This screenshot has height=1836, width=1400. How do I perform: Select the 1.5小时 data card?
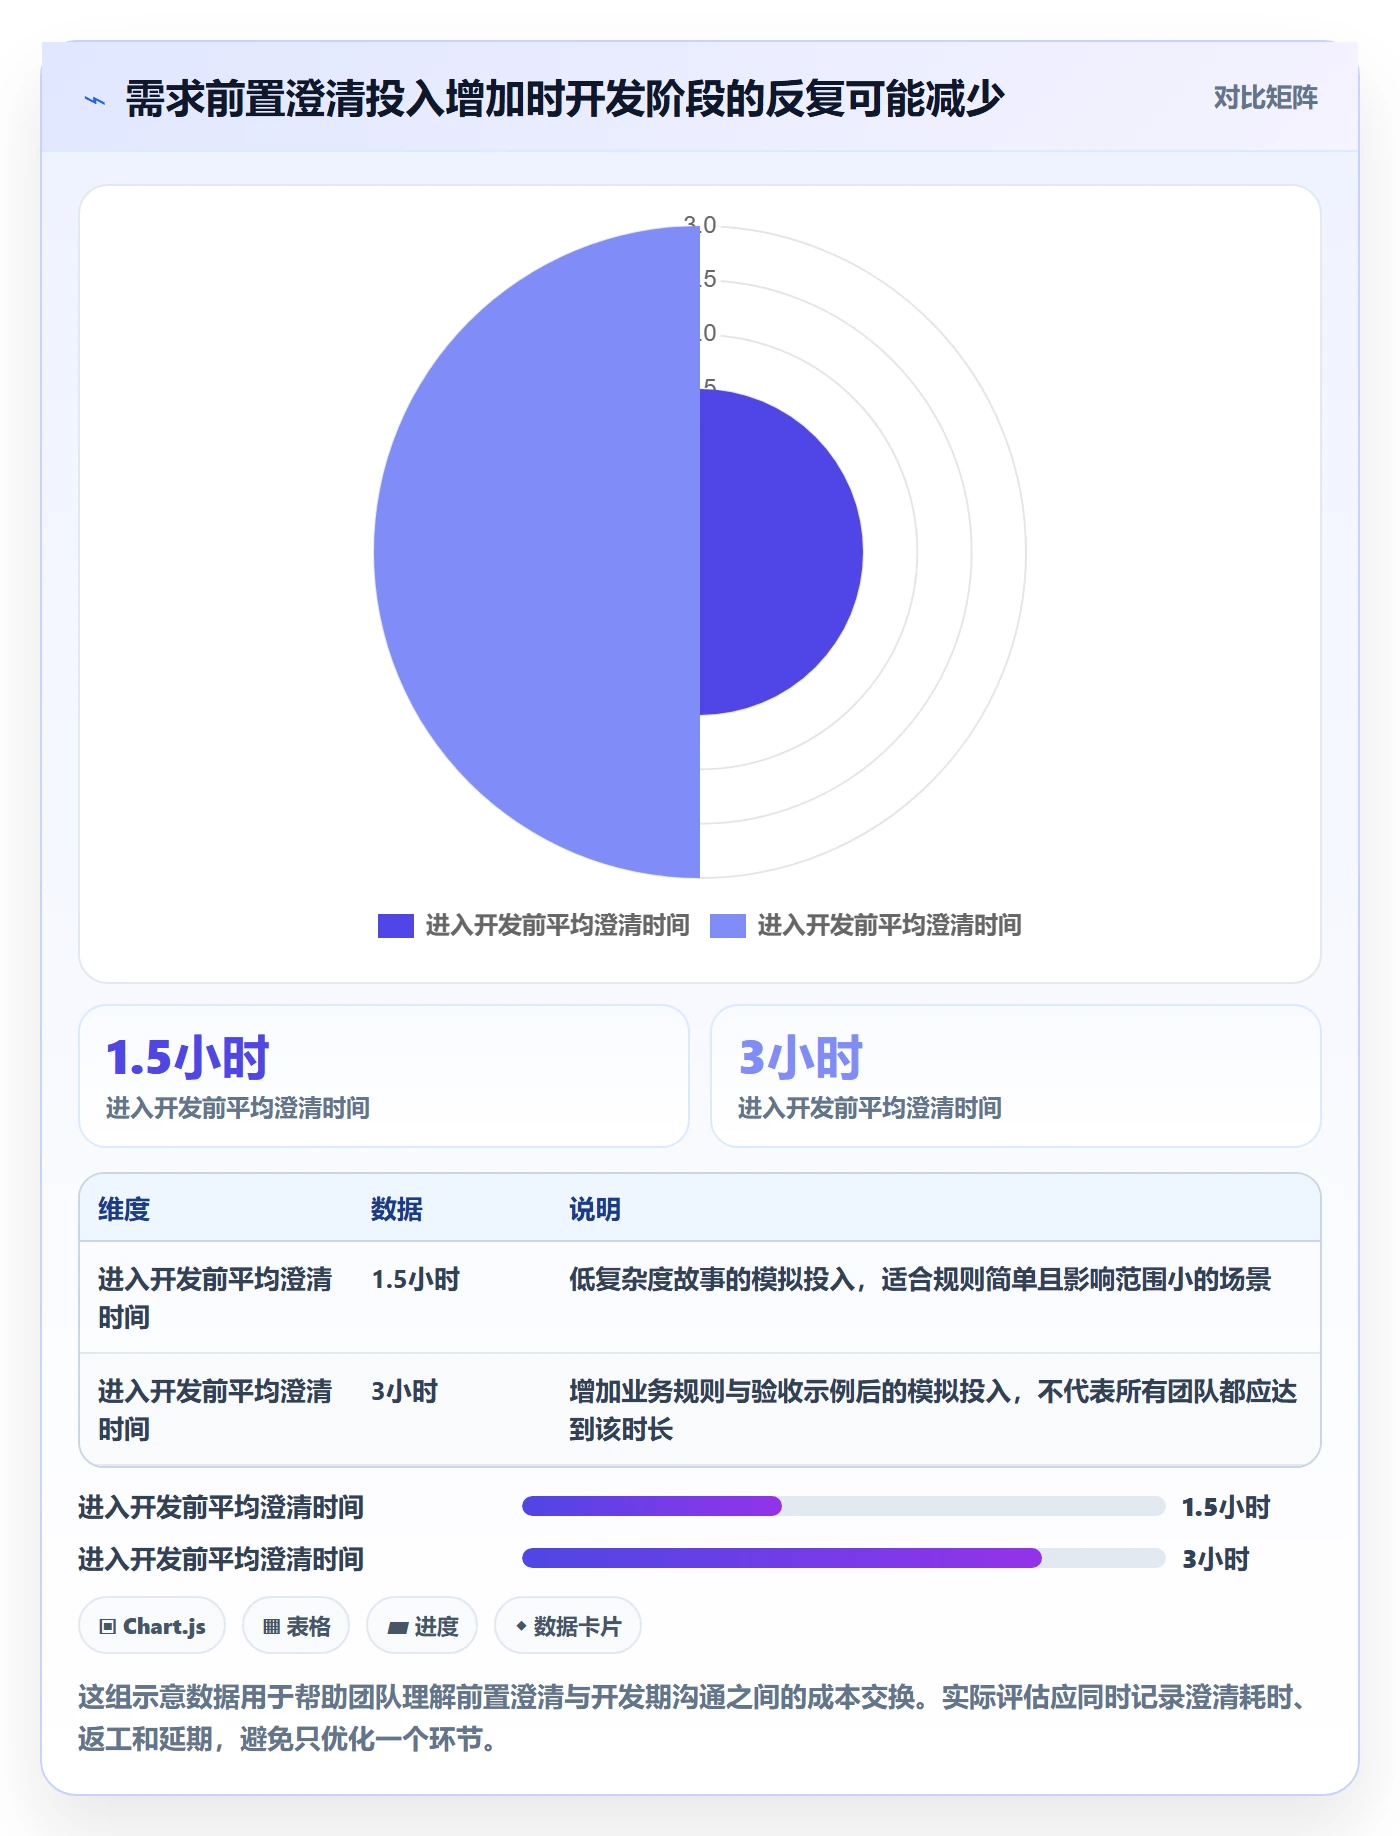(384, 1076)
